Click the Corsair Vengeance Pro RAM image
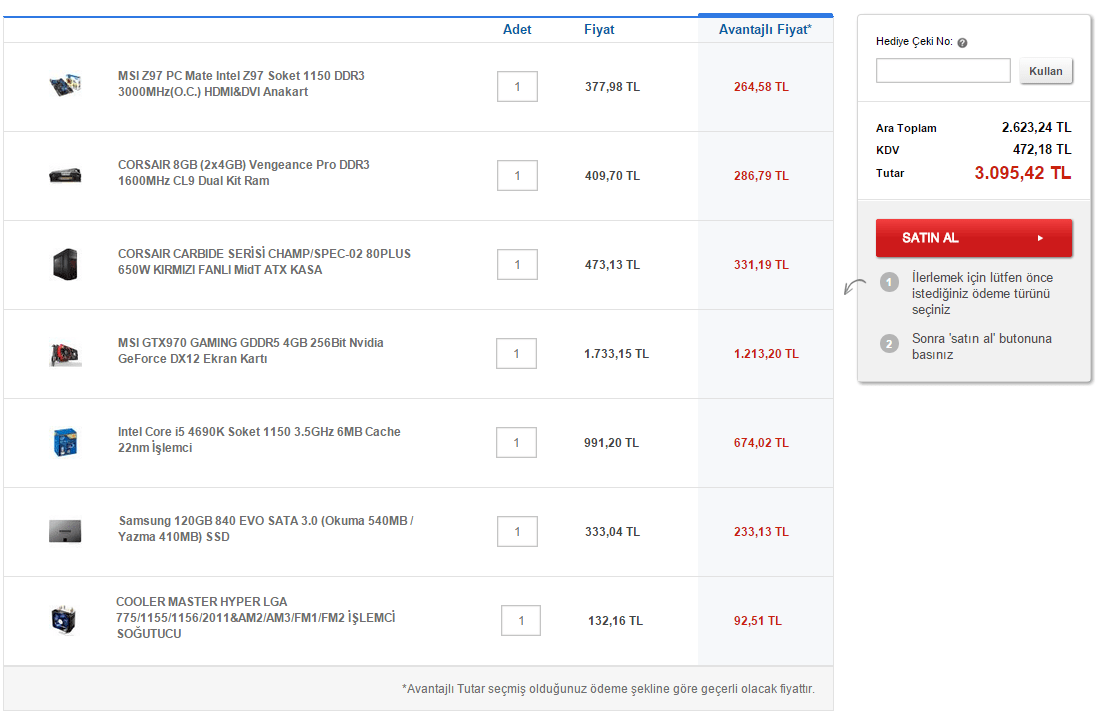Screen dimensions: 1103x722 tap(65, 175)
